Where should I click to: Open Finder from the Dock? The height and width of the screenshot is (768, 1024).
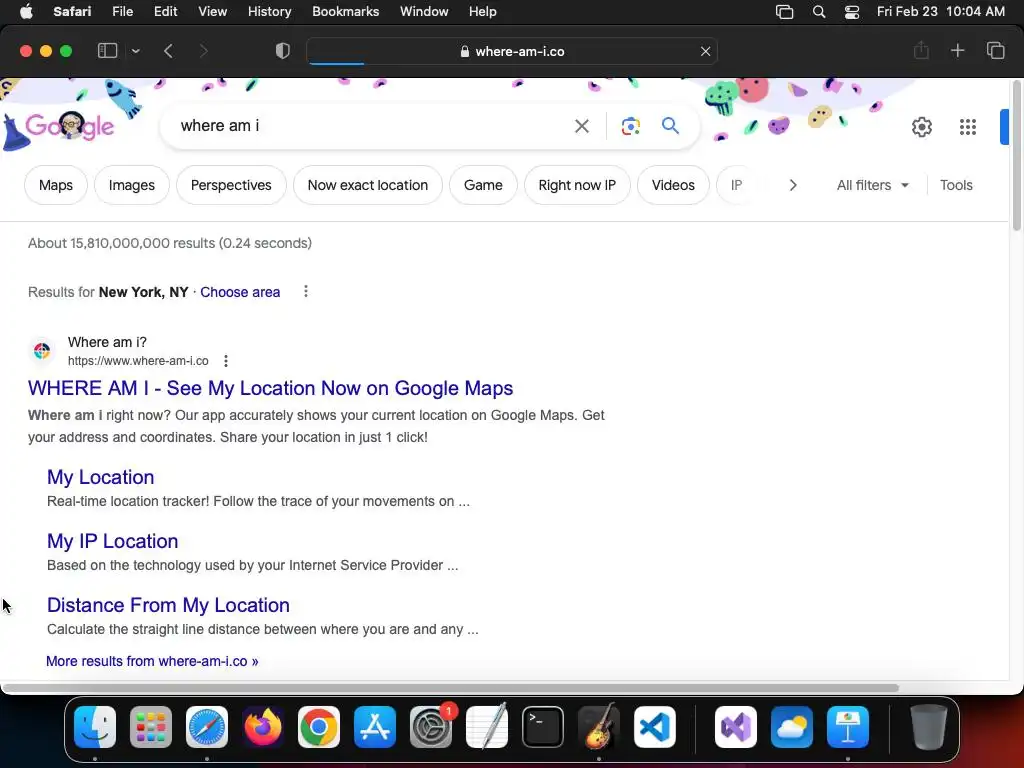click(x=95, y=727)
